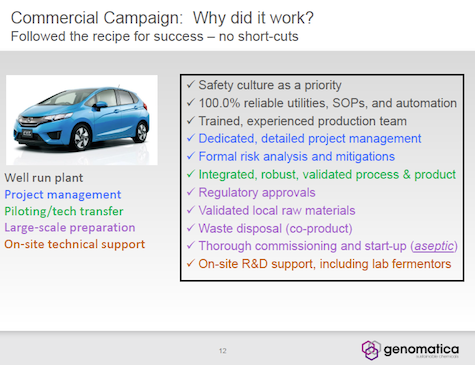Click the underlined word "aseptic"
Image resolution: width=475 pixels, height=365 pixels.
click(434, 246)
